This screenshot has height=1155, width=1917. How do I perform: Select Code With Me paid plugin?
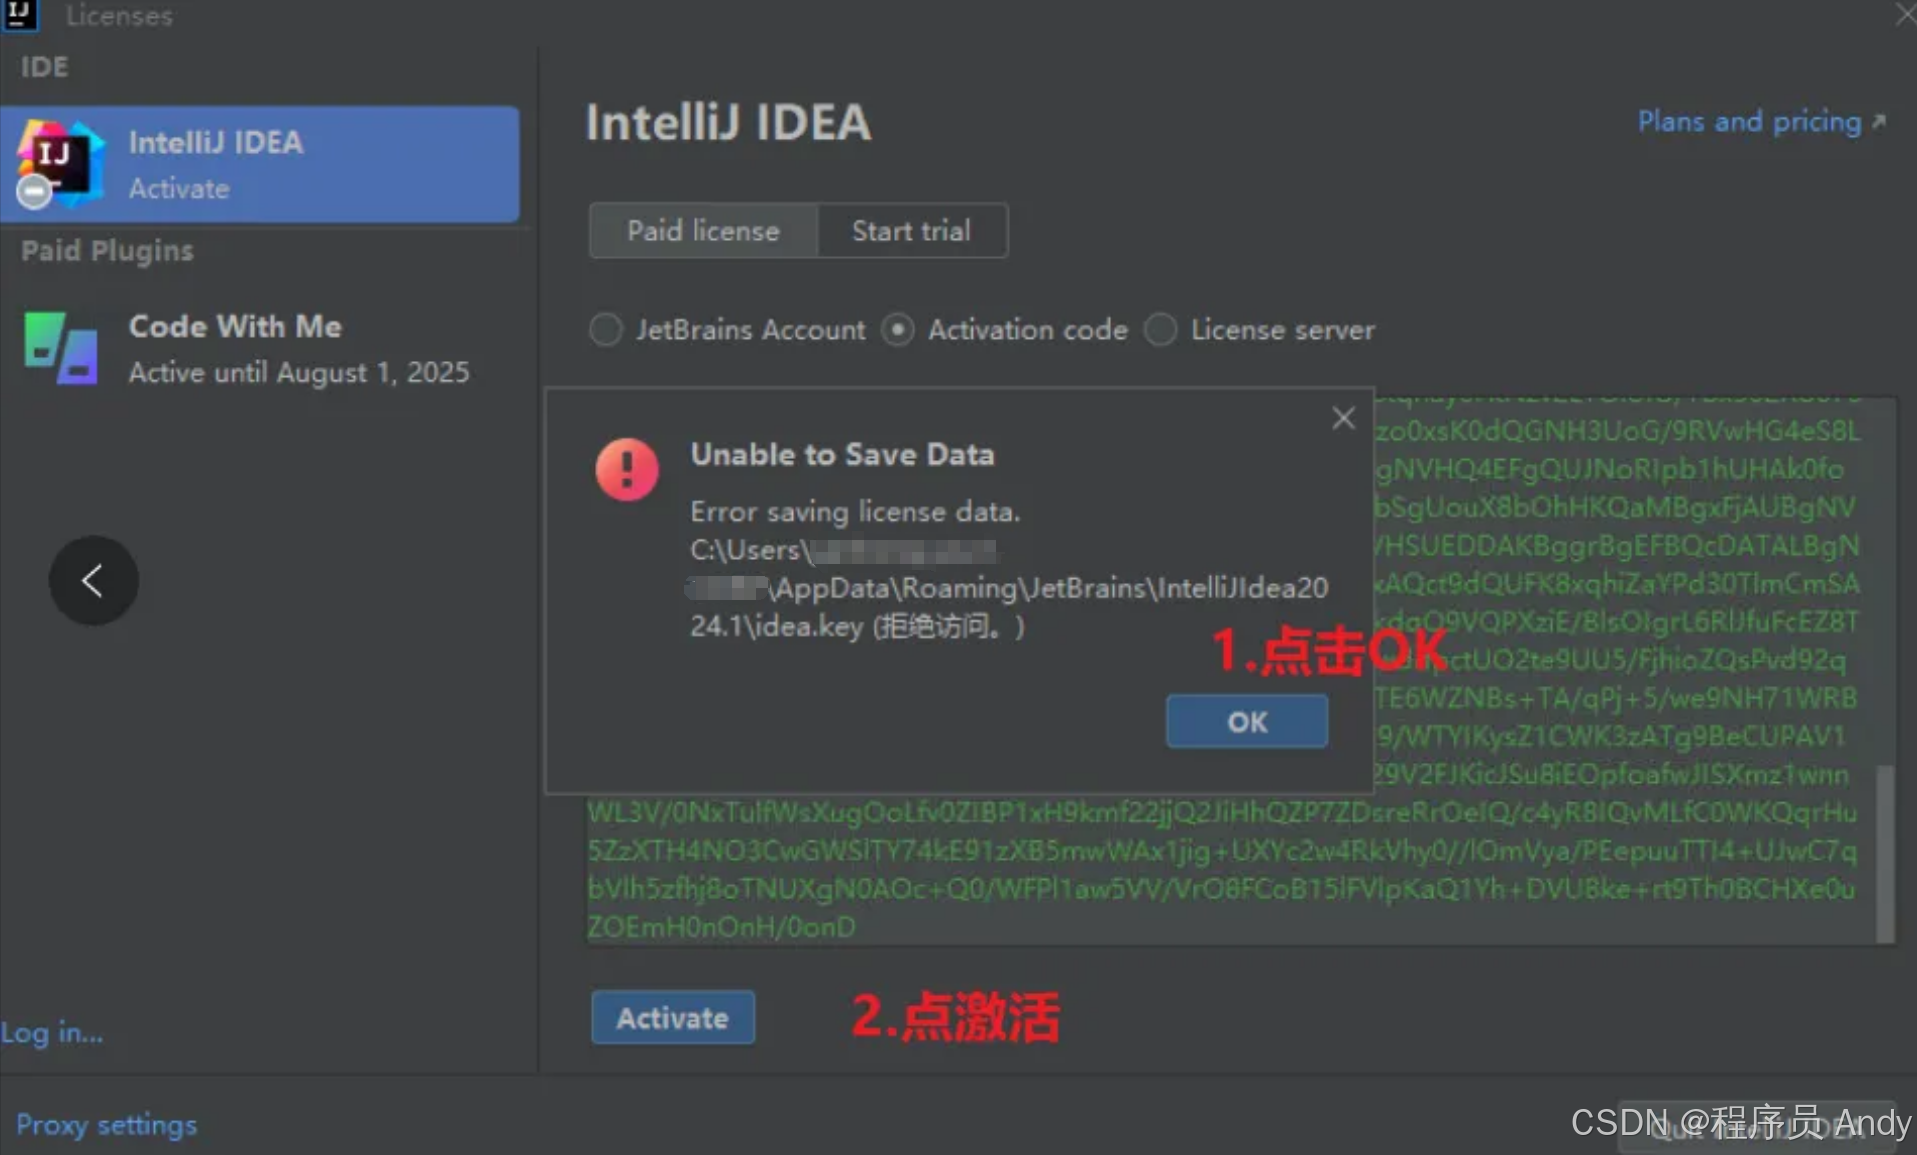(260, 349)
